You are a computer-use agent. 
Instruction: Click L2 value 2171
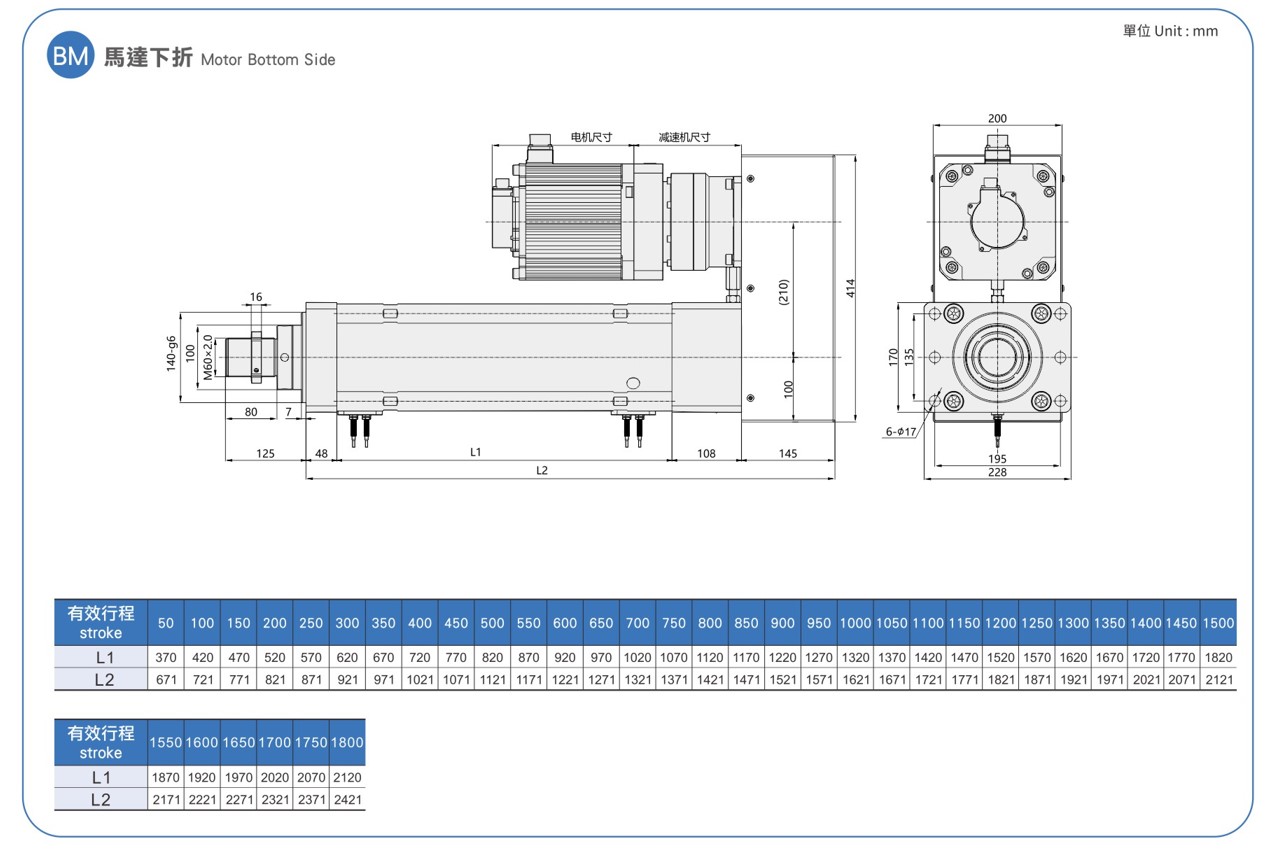(x=166, y=800)
